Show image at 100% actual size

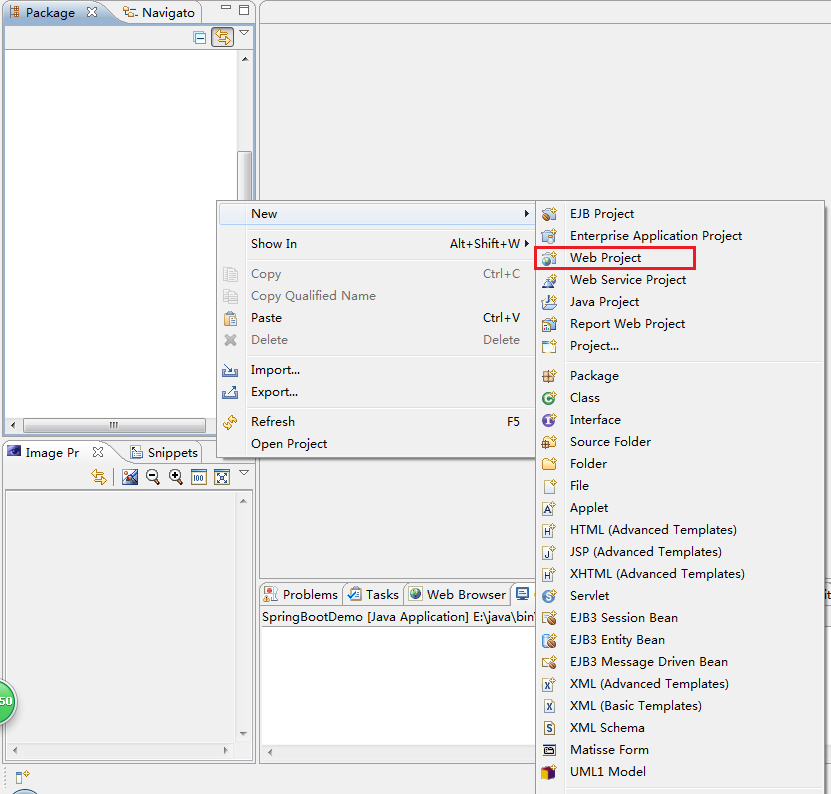tap(199, 477)
